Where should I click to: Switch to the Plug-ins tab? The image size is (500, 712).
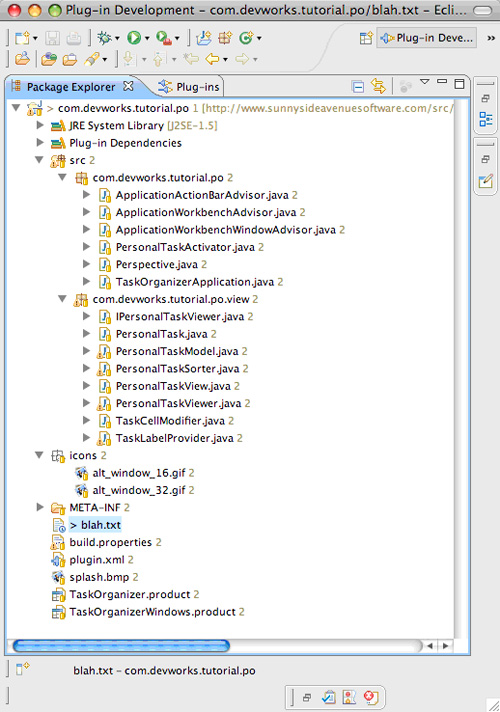click(x=189, y=87)
